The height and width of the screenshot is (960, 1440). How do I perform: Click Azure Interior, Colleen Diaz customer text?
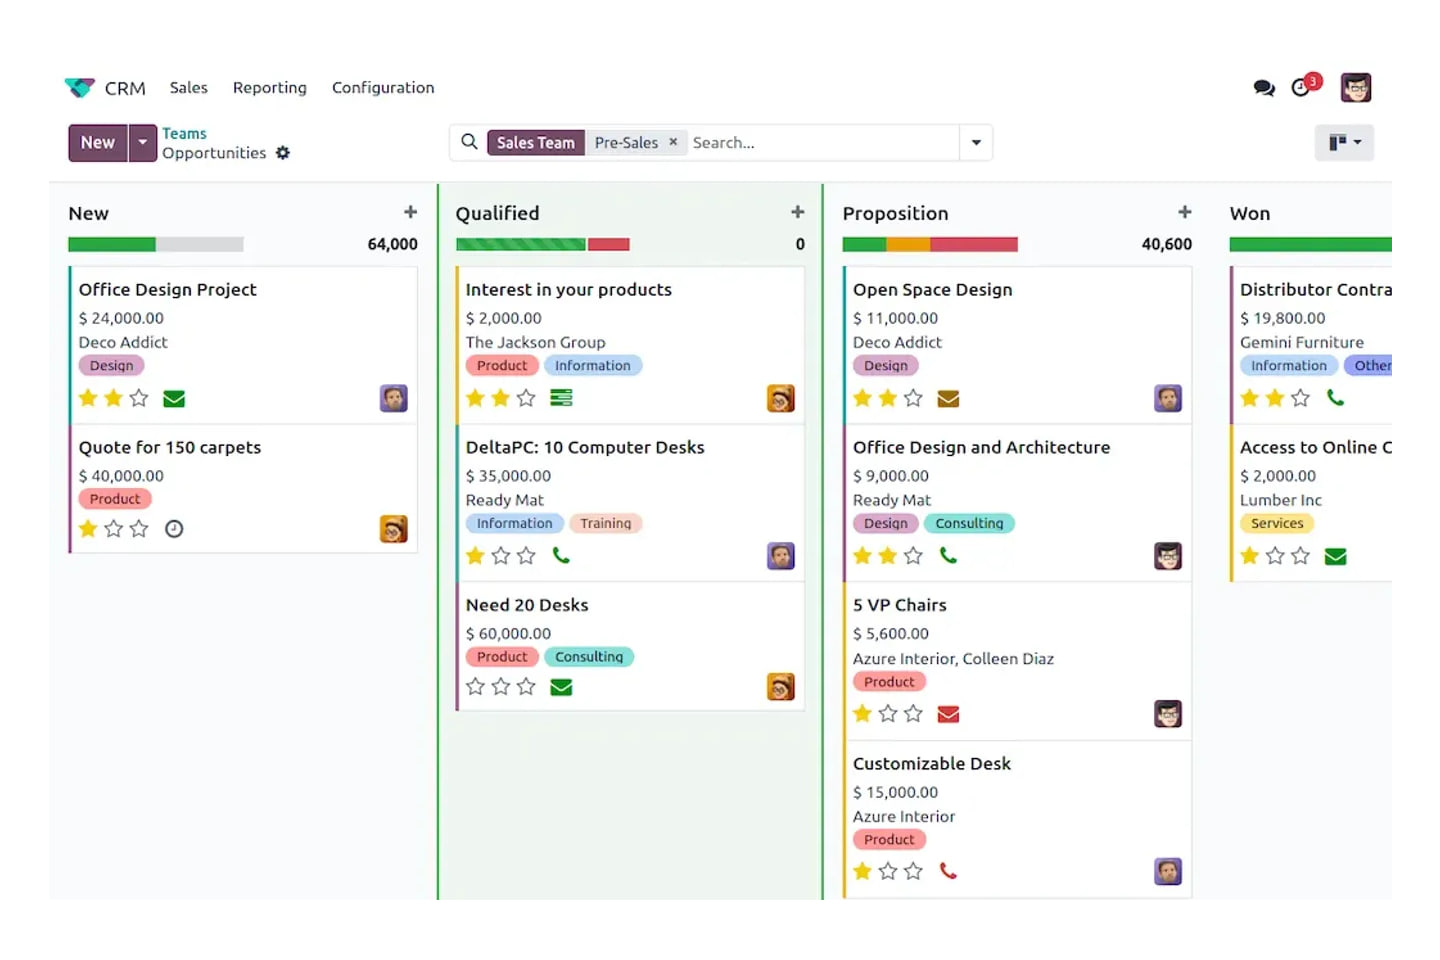click(x=953, y=659)
